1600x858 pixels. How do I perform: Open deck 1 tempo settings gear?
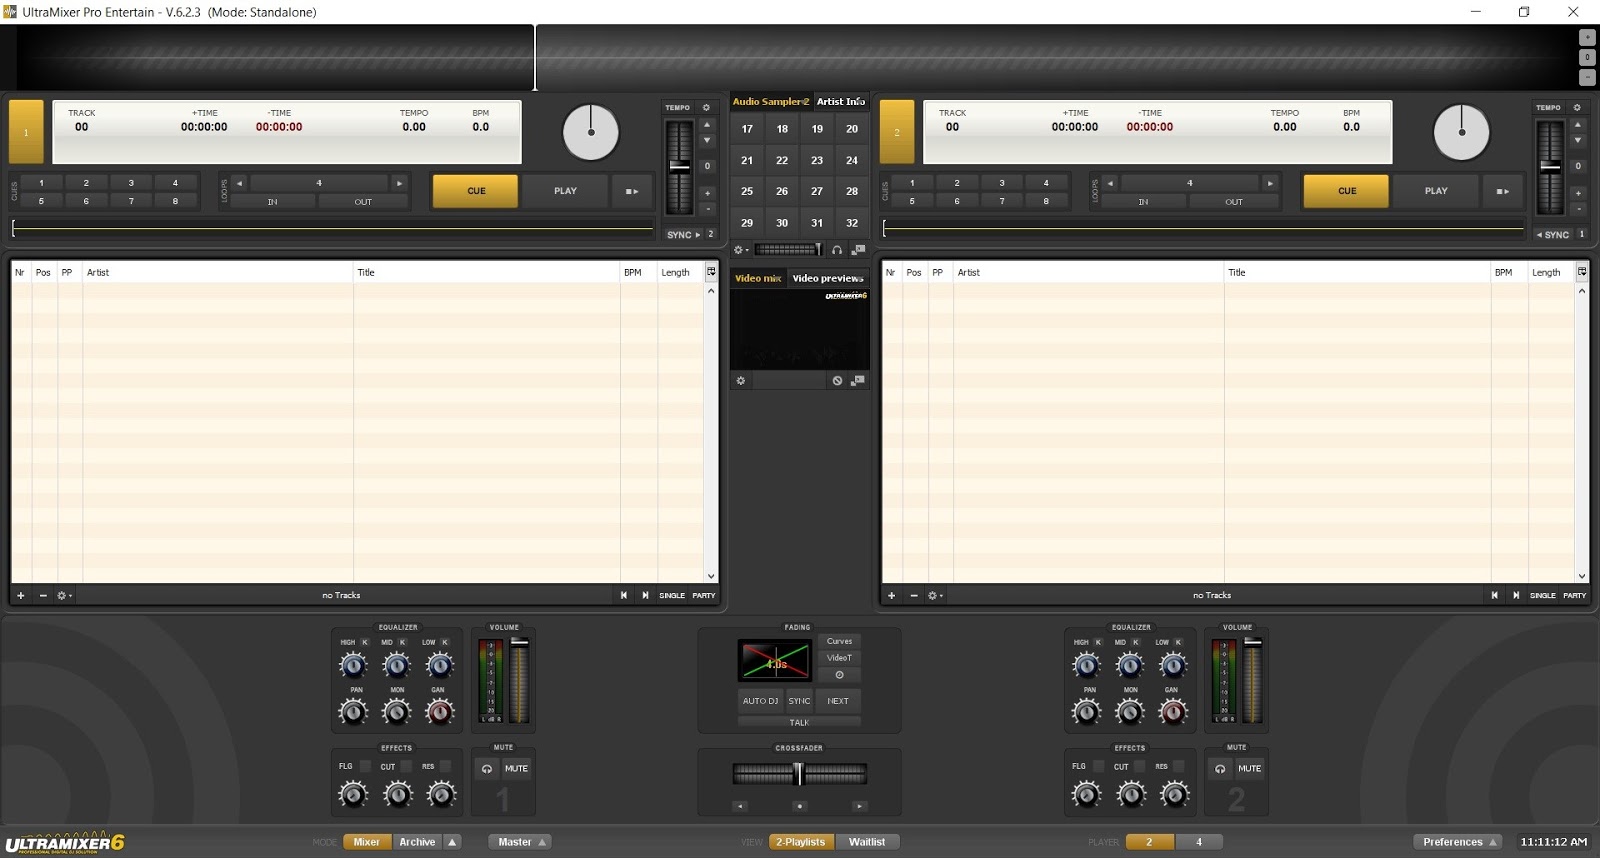pyautogui.click(x=706, y=107)
